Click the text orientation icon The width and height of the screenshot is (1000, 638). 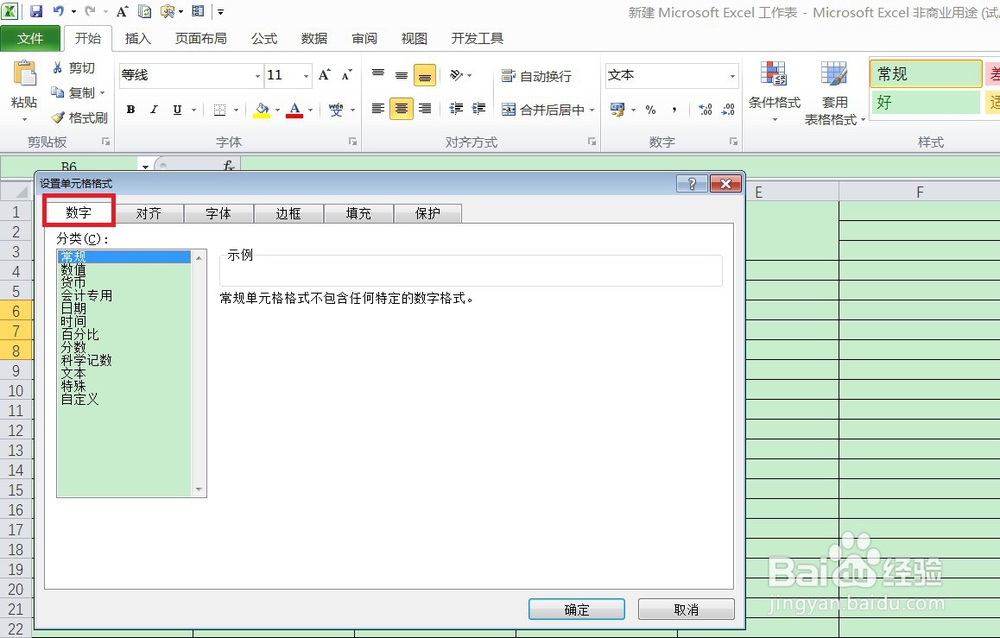[456, 75]
